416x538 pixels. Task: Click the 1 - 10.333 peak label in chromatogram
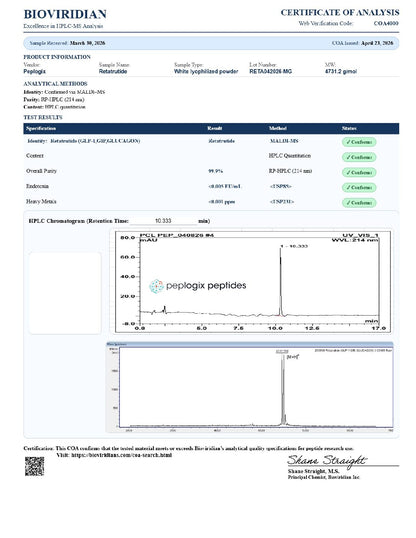(294, 246)
